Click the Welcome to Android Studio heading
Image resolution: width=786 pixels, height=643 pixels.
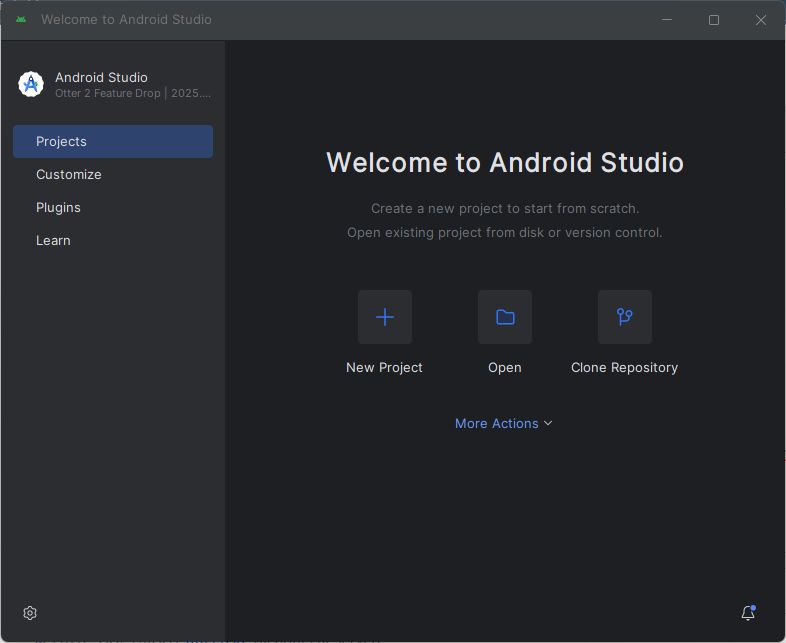[x=505, y=162]
